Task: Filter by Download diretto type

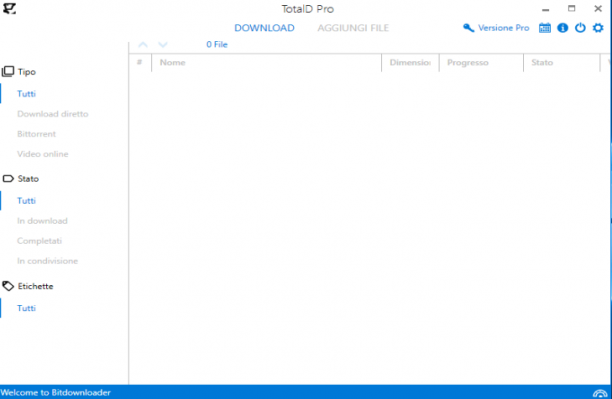Action: (53, 114)
